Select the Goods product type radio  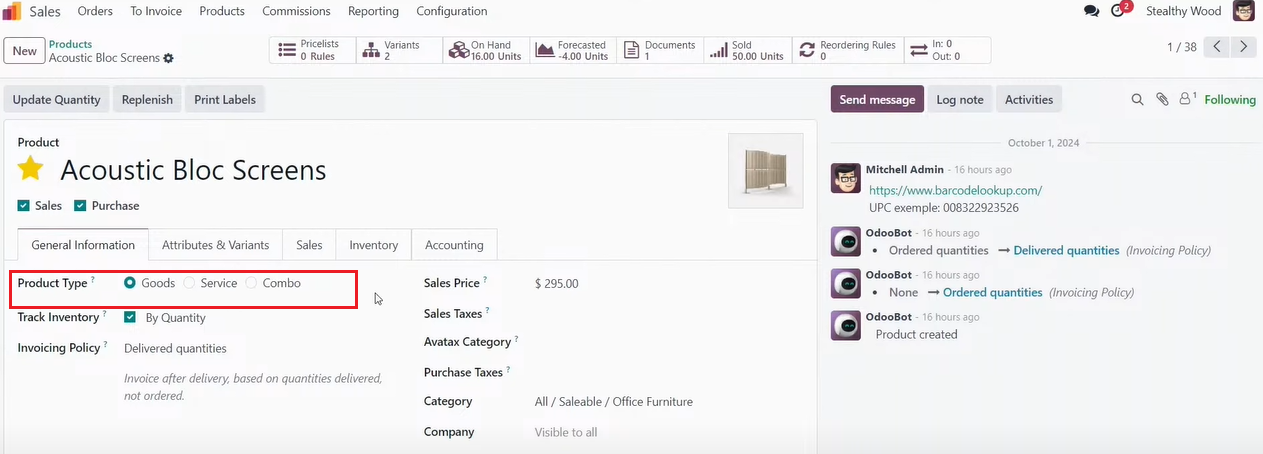coord(130,283)
